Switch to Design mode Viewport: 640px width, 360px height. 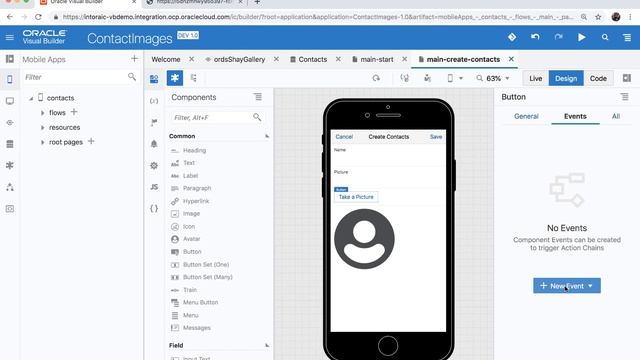pos(566,78)
